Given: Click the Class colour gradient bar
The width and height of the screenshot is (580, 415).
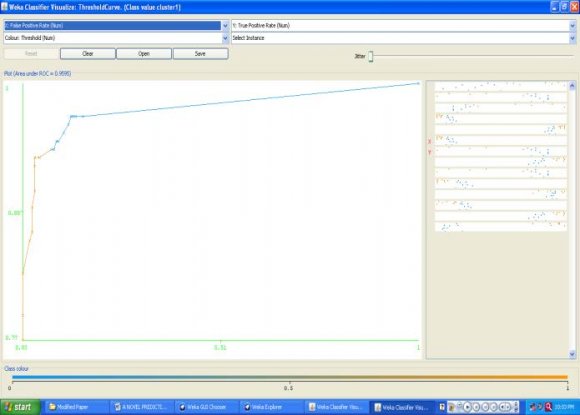Looking at the screenshot, I should pos(290,378).
